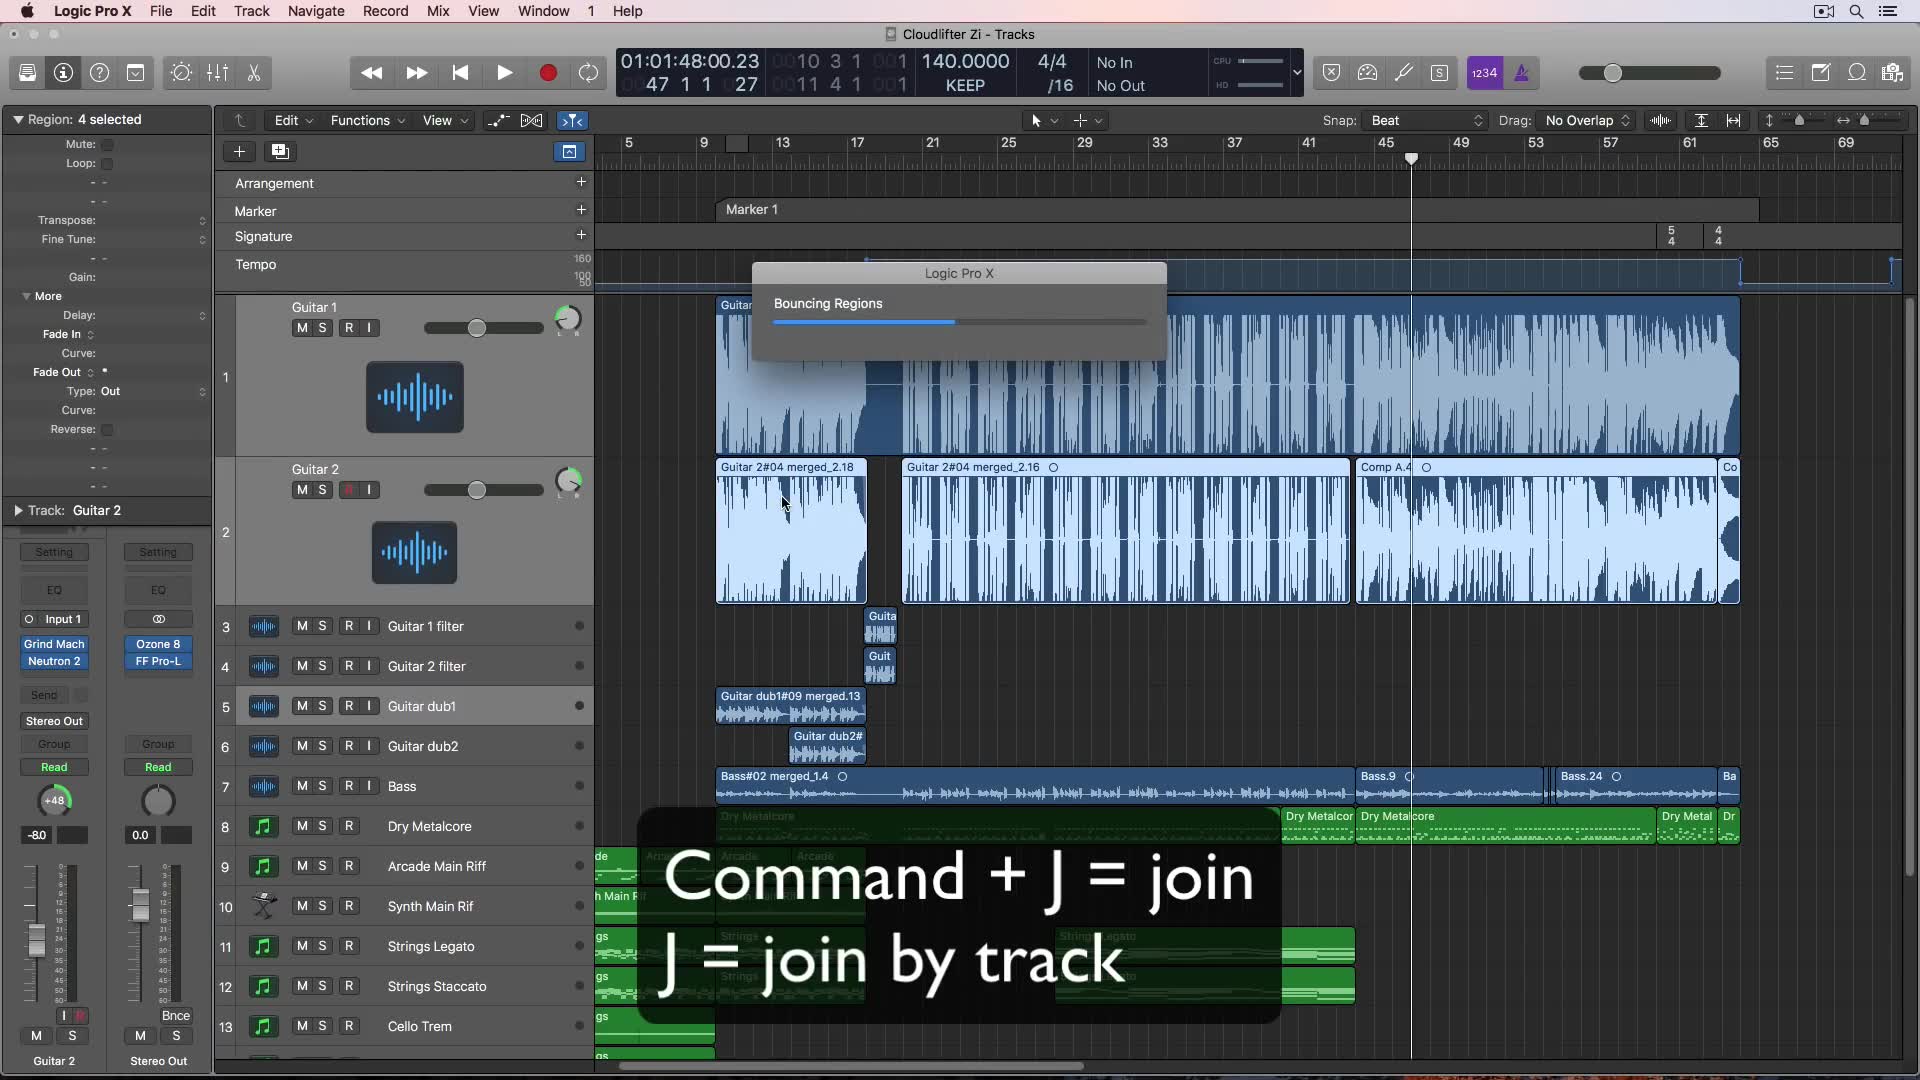Screen dimensions: 1920x1080
Task: Open the Library drawer icon
Action: [27, 73]
